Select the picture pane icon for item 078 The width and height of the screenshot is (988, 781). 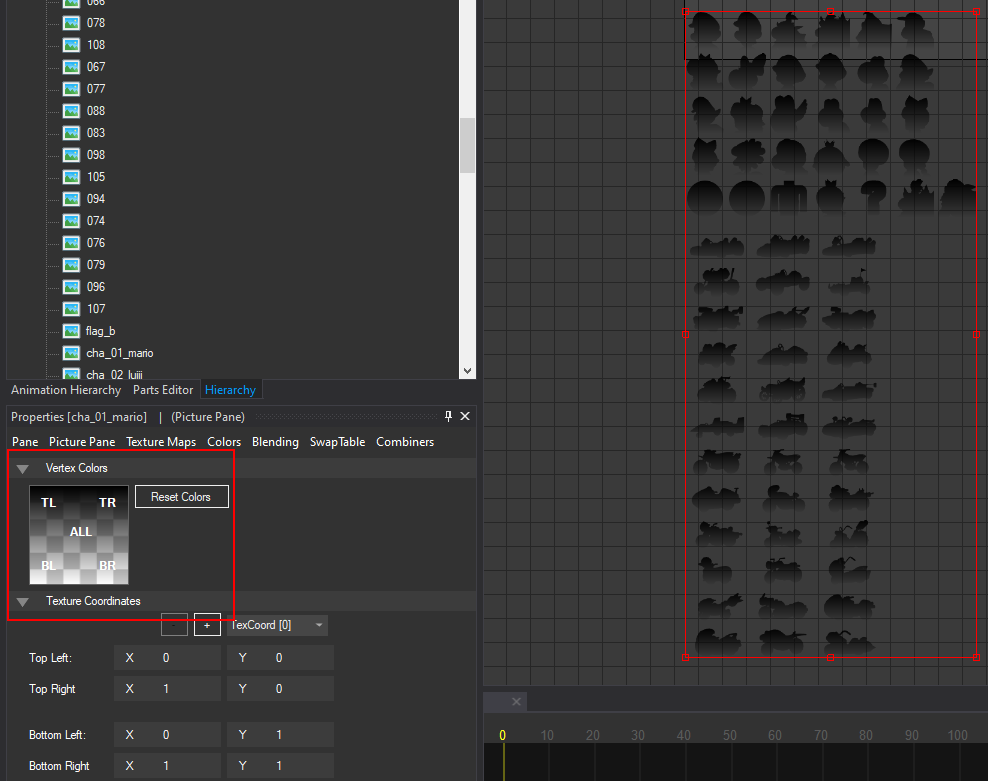tap(71, 22)
